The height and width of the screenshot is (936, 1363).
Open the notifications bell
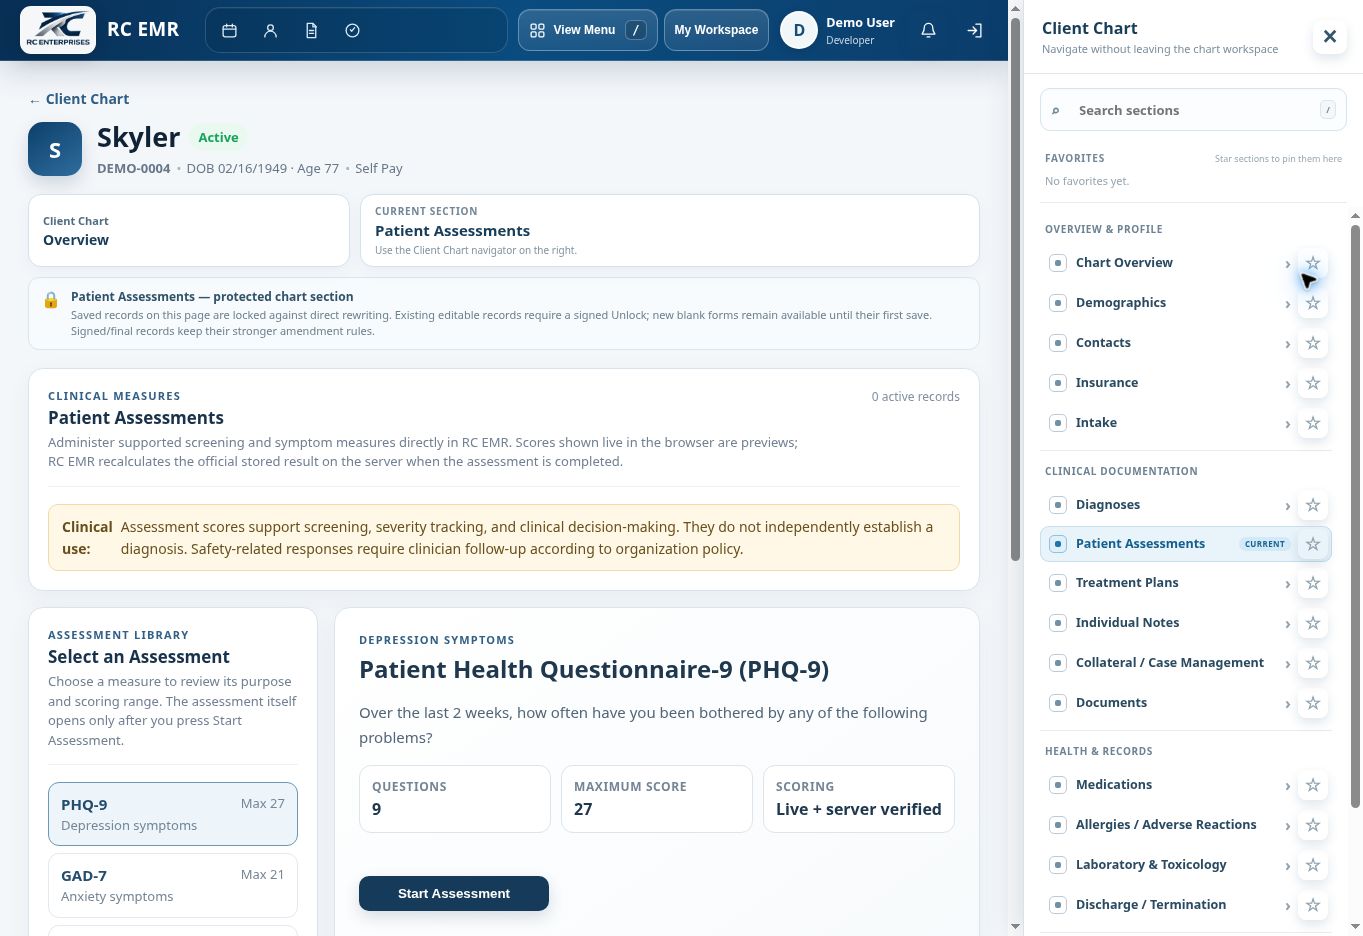[x=928, y=31]
